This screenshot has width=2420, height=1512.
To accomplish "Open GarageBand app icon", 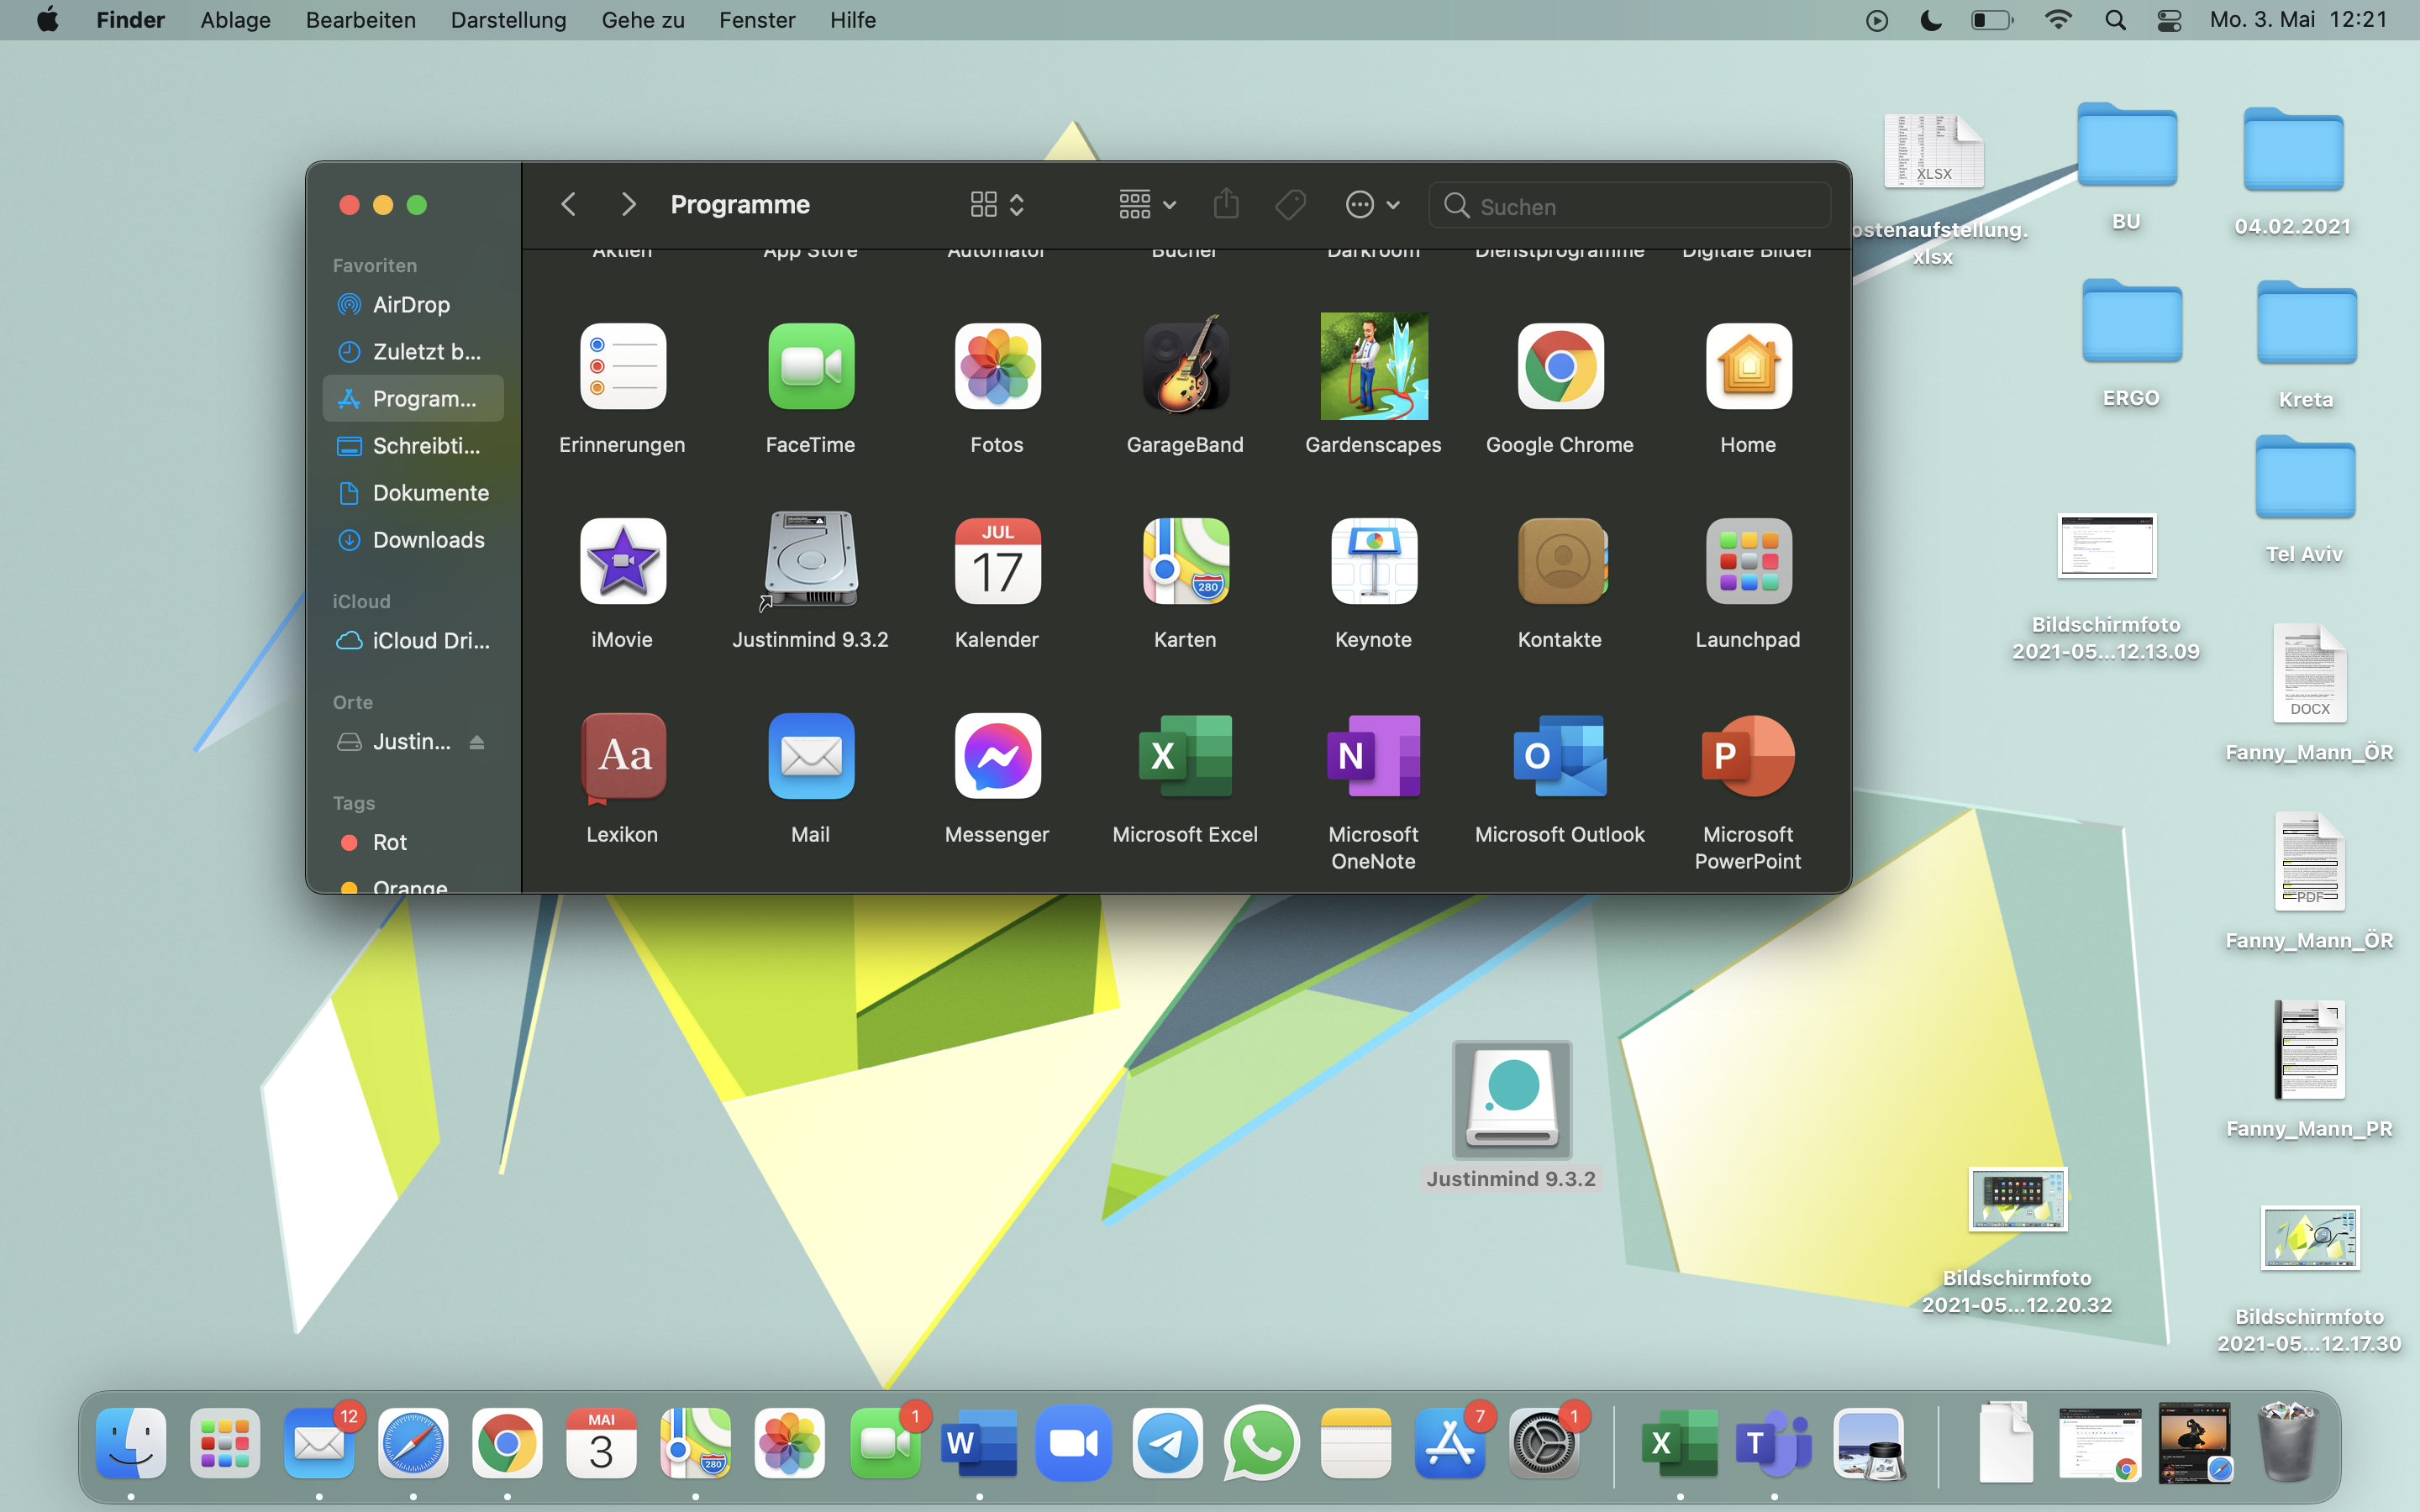I will click(1185, 366).
